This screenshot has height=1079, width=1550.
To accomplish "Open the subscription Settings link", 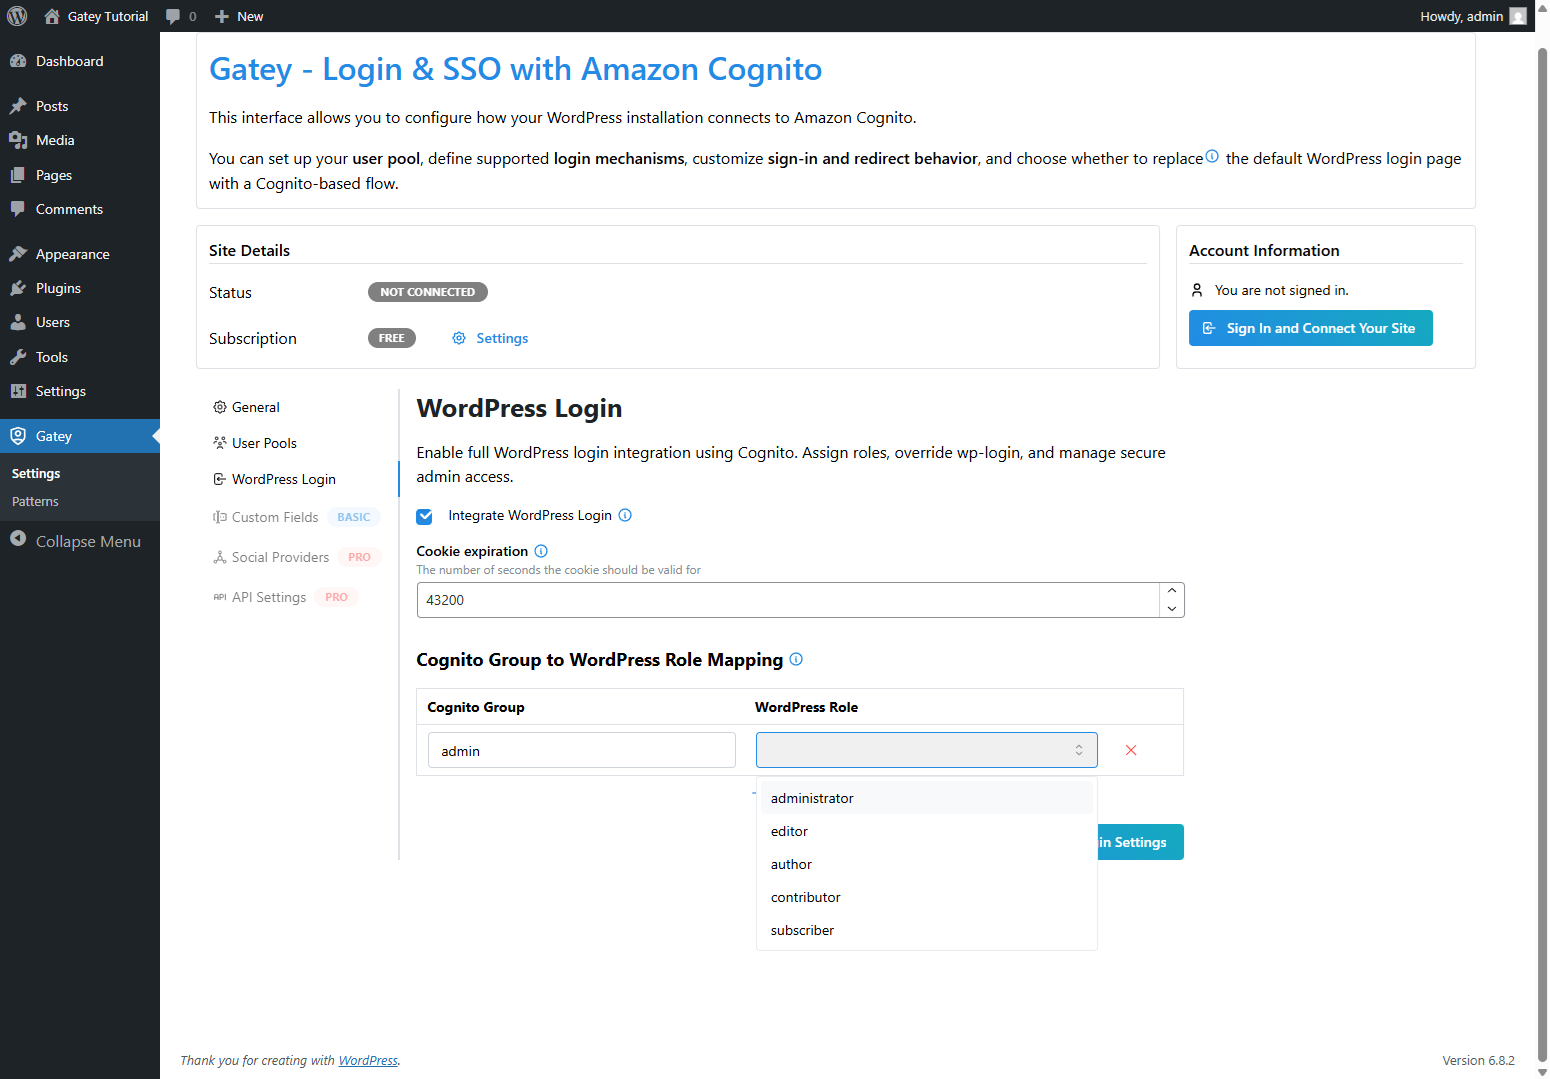I will [502, 338].
